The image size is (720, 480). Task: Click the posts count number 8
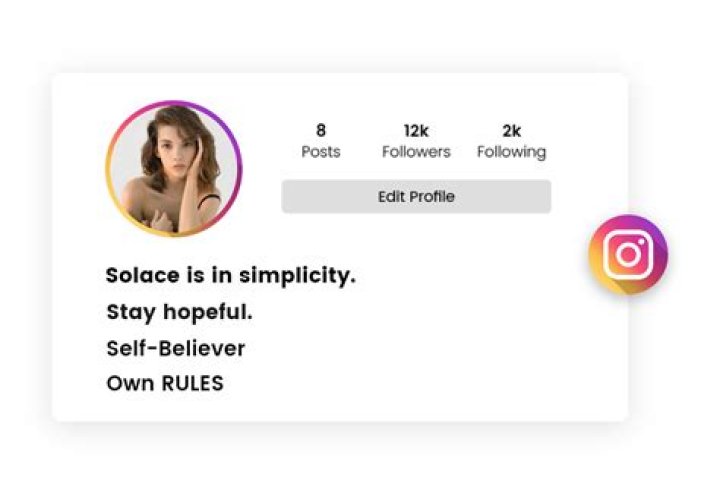point(321,130)
